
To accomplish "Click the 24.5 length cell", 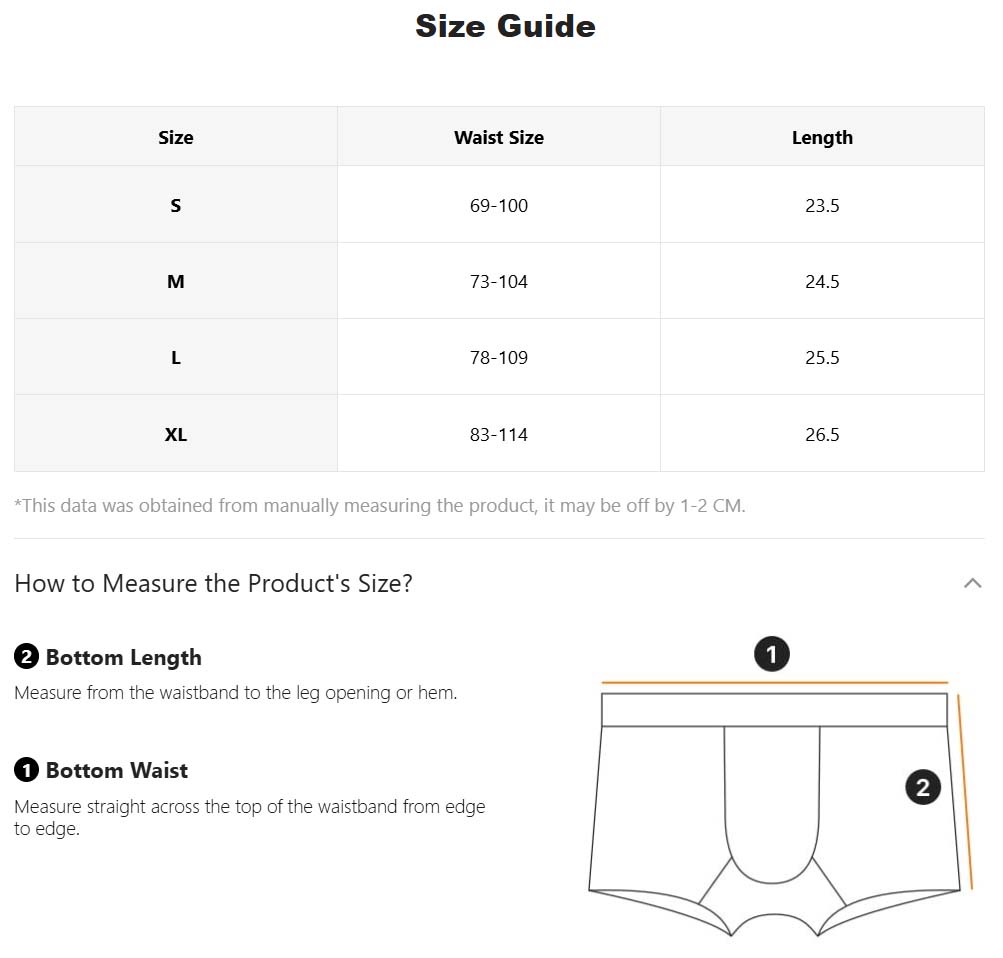I will coord(822,282).
